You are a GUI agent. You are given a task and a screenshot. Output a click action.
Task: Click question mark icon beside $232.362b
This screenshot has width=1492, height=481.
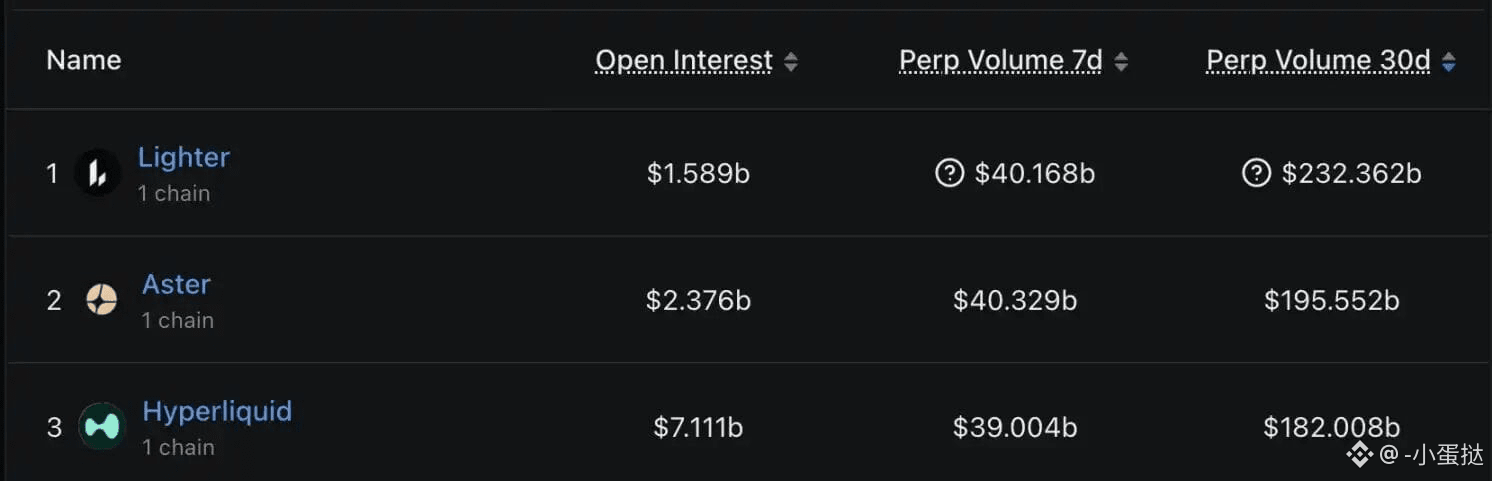1256,173
